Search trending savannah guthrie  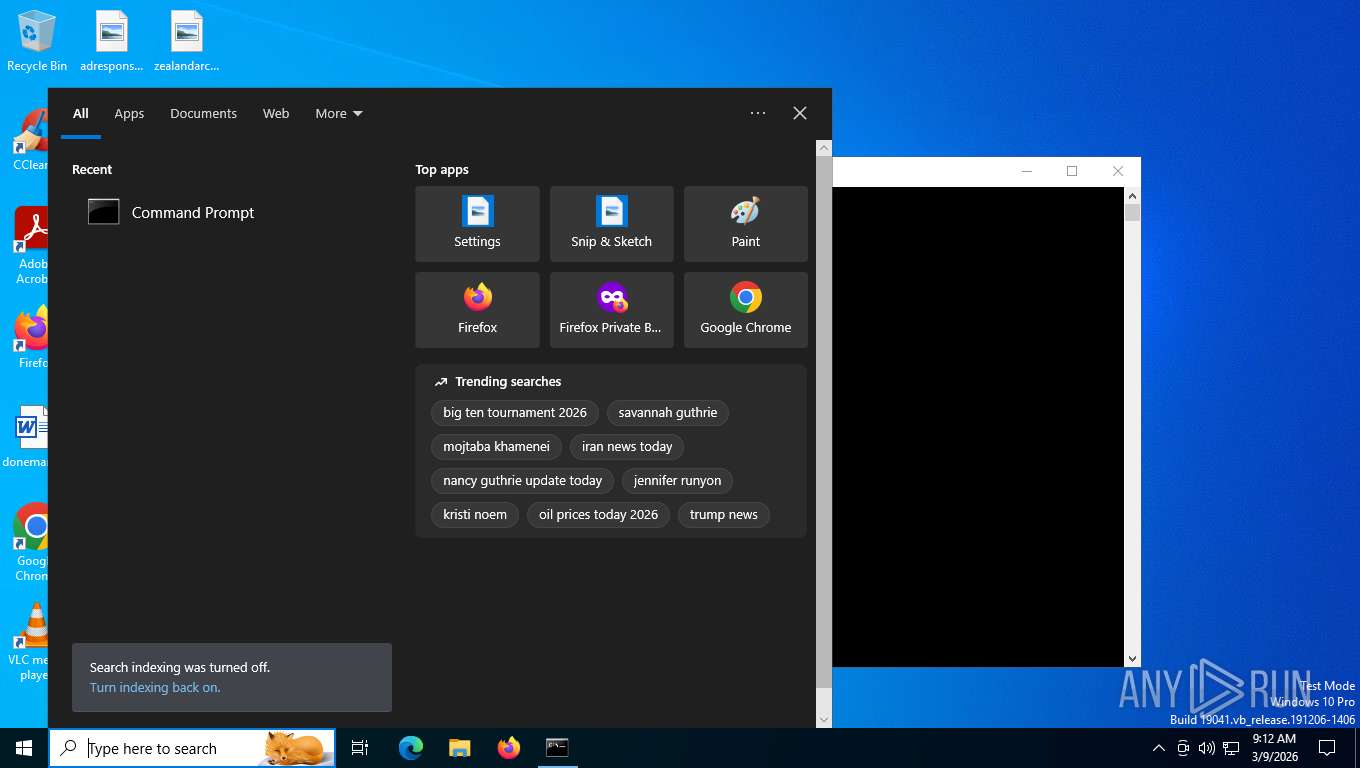tap(668, 413)
